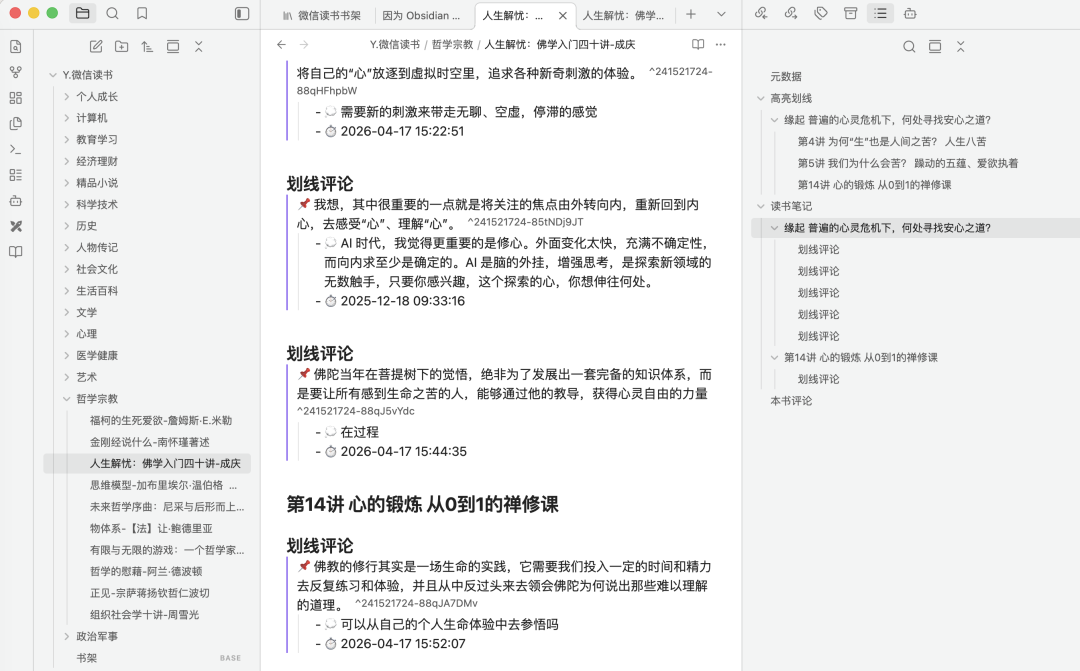Open the outgoing links pane

click(x=790, y=14)
